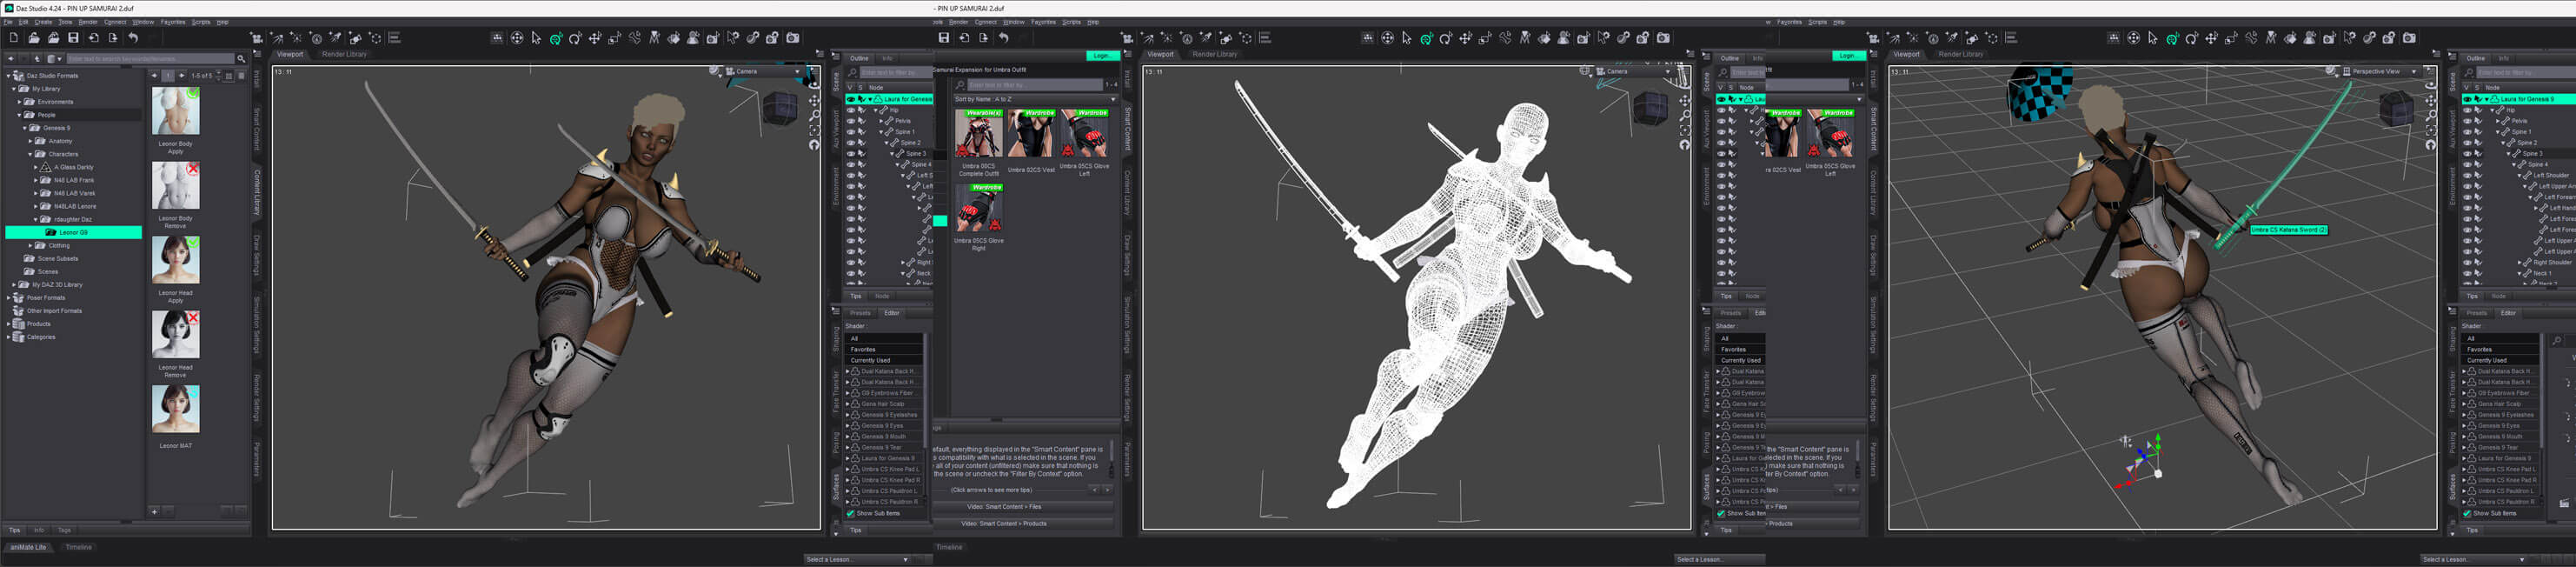Select the green Rotate tool in middle window
Screen dimensions: 2576x567
pyautogui.click(x=1426, y=38)
